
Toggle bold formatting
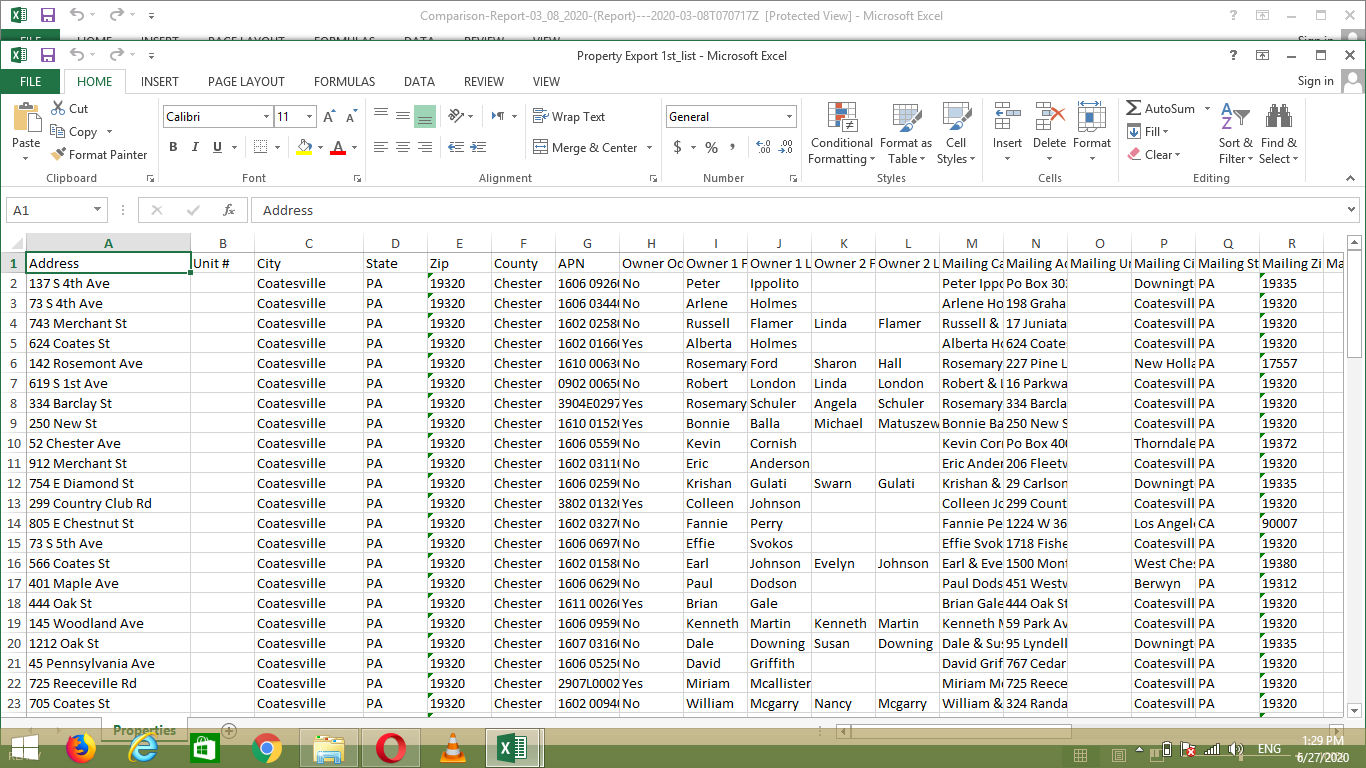pos(172,146)
